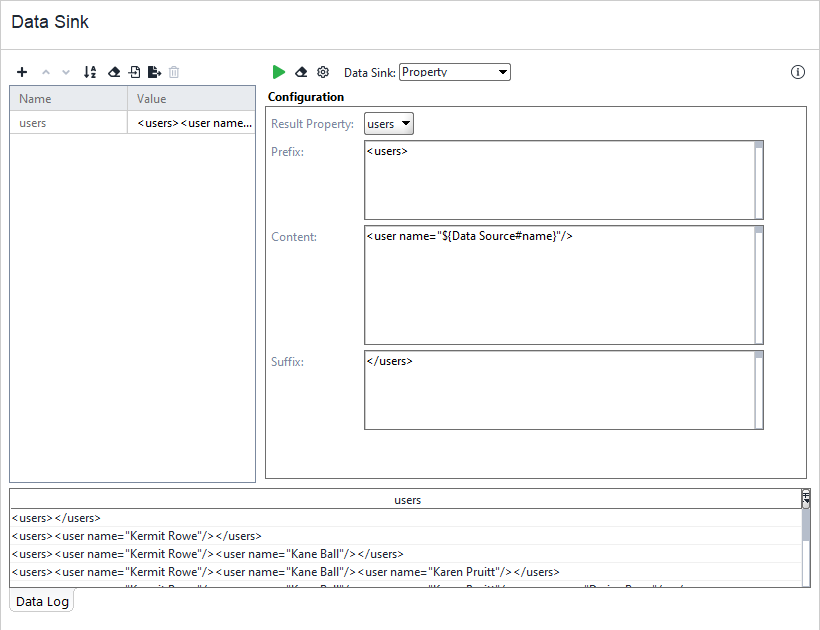The width and height of the screenshot is (820, 630).
Task: Click the users column header in log
Action: [406, 499]
